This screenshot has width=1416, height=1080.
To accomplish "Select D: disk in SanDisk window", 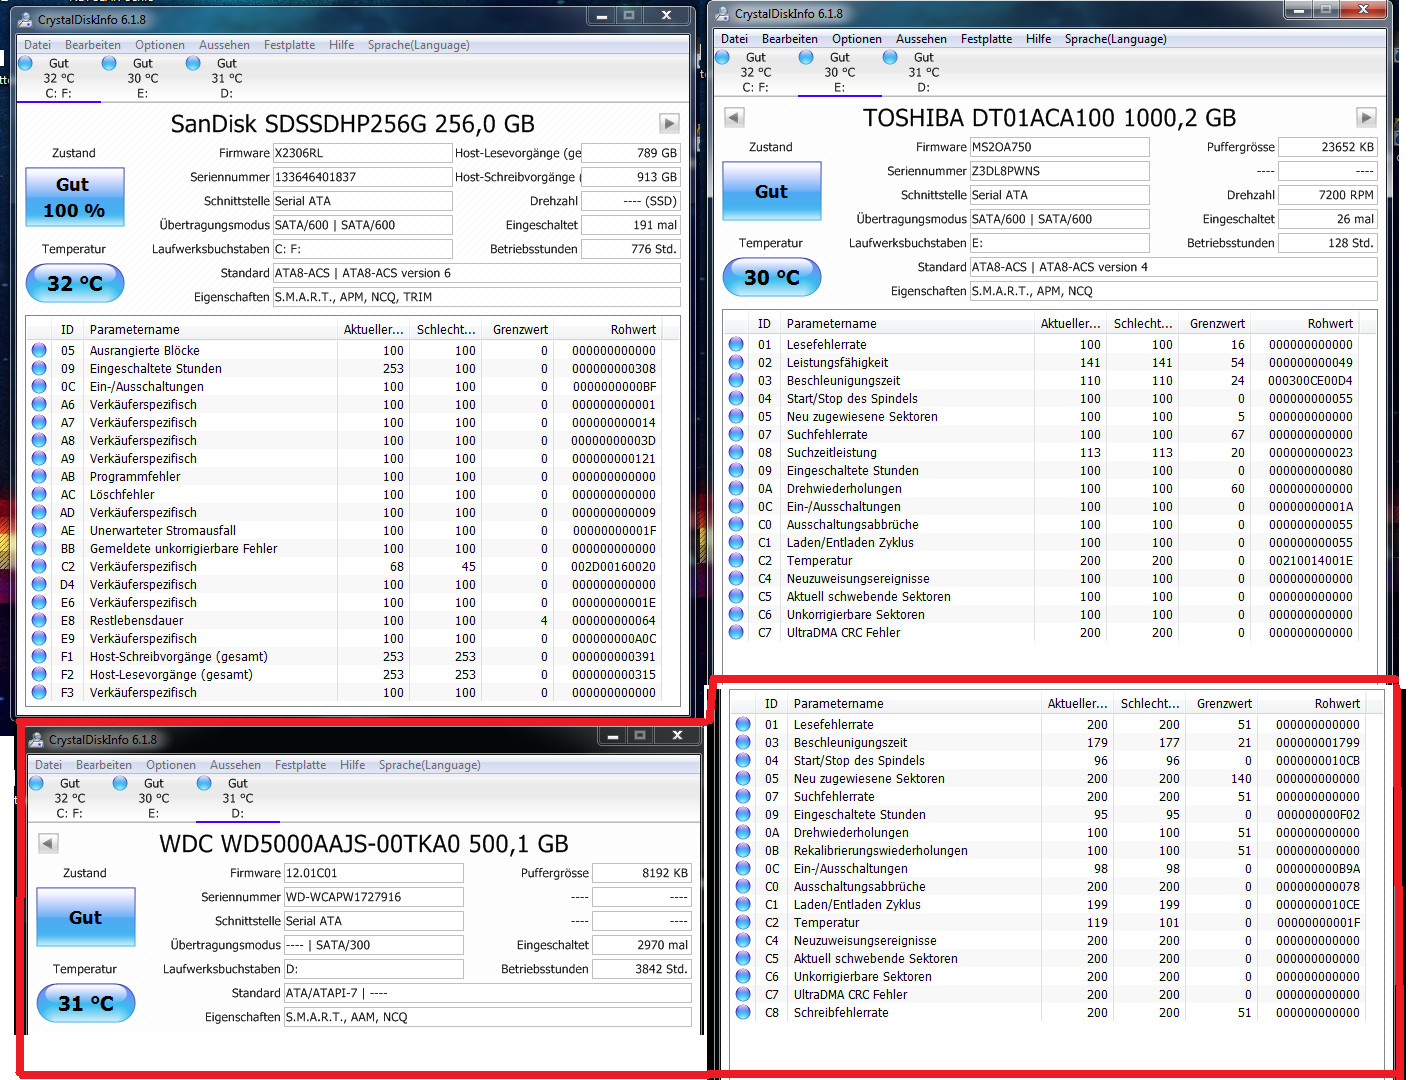I will click(226, 78).
